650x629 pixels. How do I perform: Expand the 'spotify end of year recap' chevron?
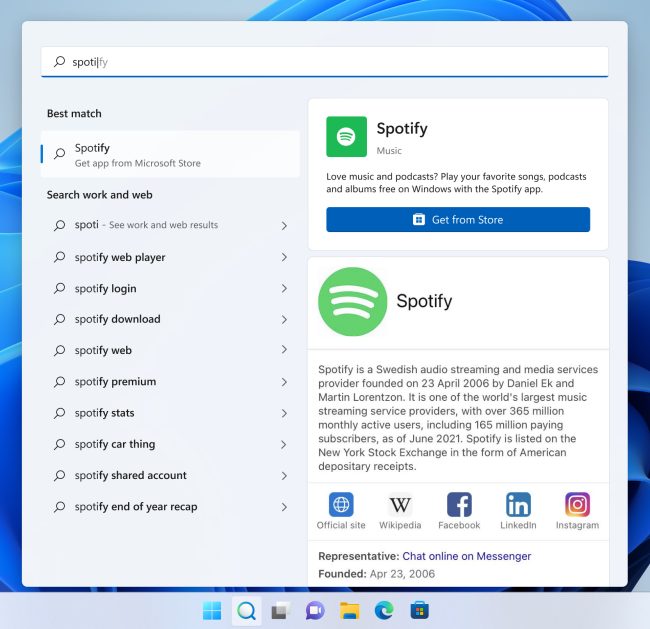tap(284, 507)
